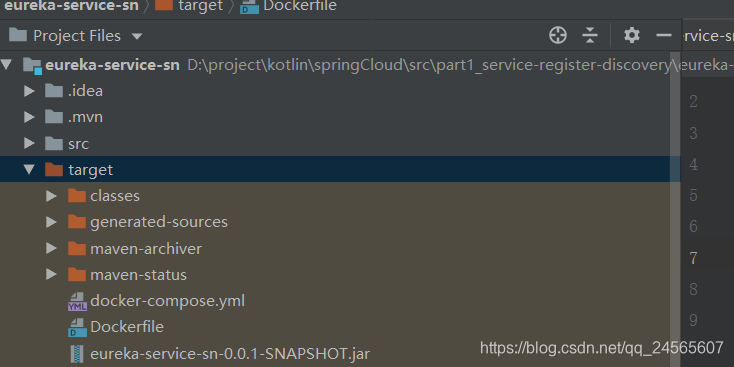Click Dockerfile in the breadcrumb bar
The width and height of the screenshot is (734, 367).
pos(300,6)
